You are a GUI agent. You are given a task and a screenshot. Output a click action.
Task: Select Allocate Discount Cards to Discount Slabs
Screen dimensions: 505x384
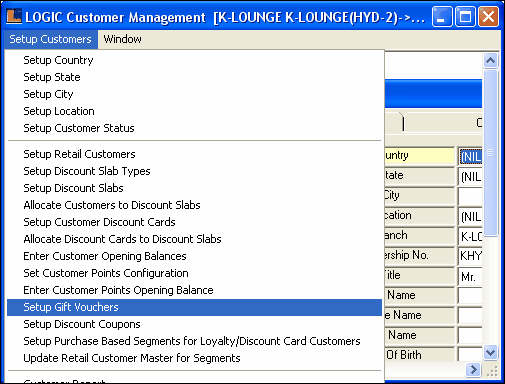[194, 239]
